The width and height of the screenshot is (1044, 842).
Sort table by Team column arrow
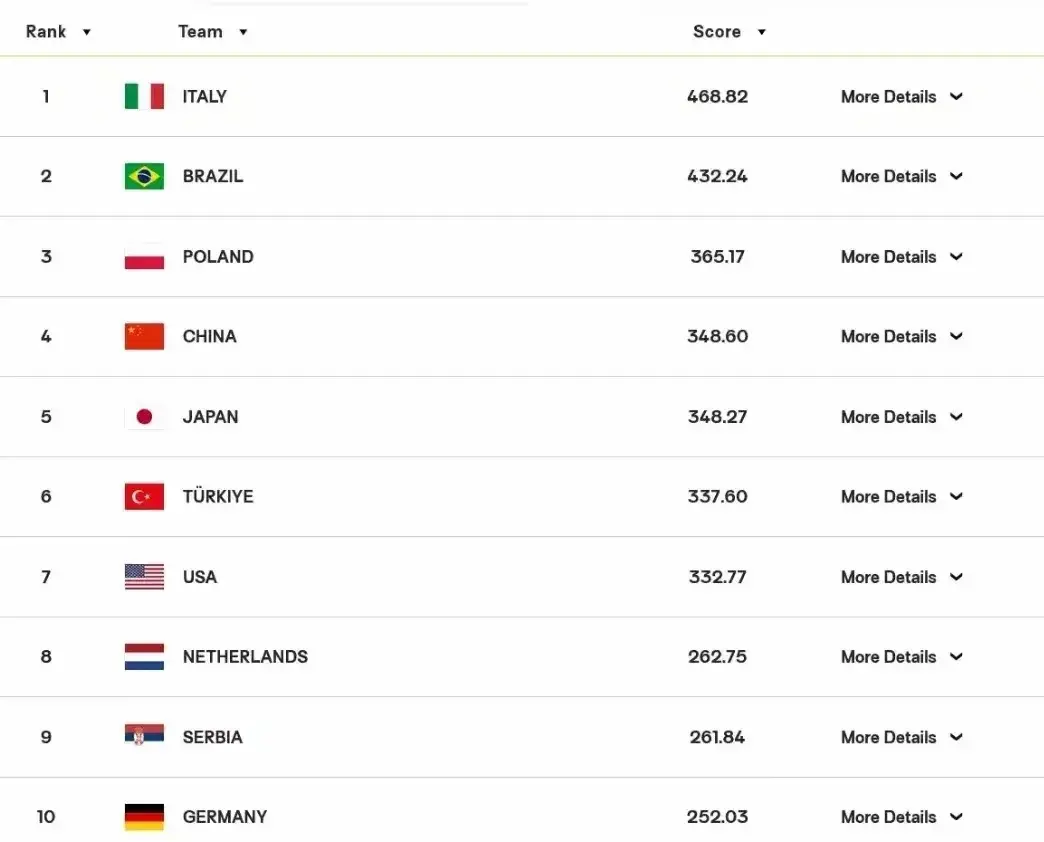[x=243, y=32]
